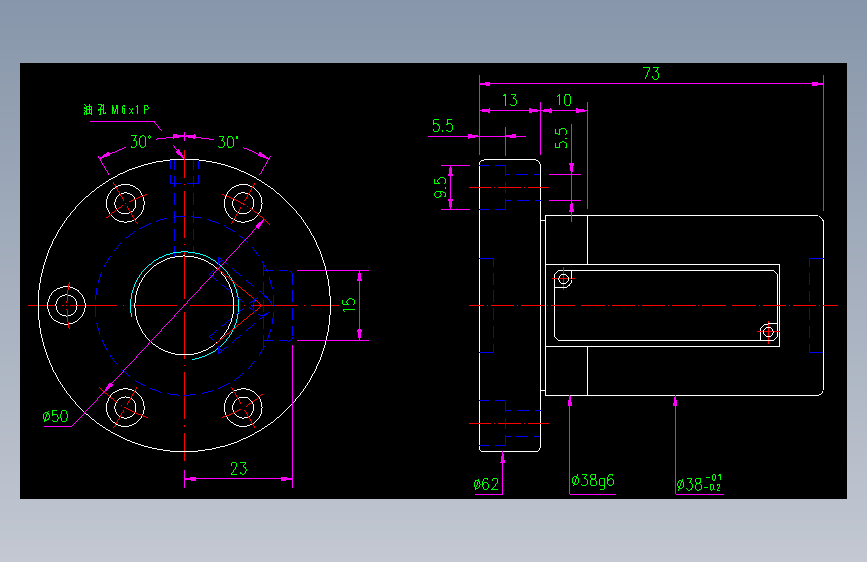This screenshot has width=867, height=562.
Task: Select the "ø38 -0.1/-0.2" toleranced diameter label
Action: pos(699,483)
